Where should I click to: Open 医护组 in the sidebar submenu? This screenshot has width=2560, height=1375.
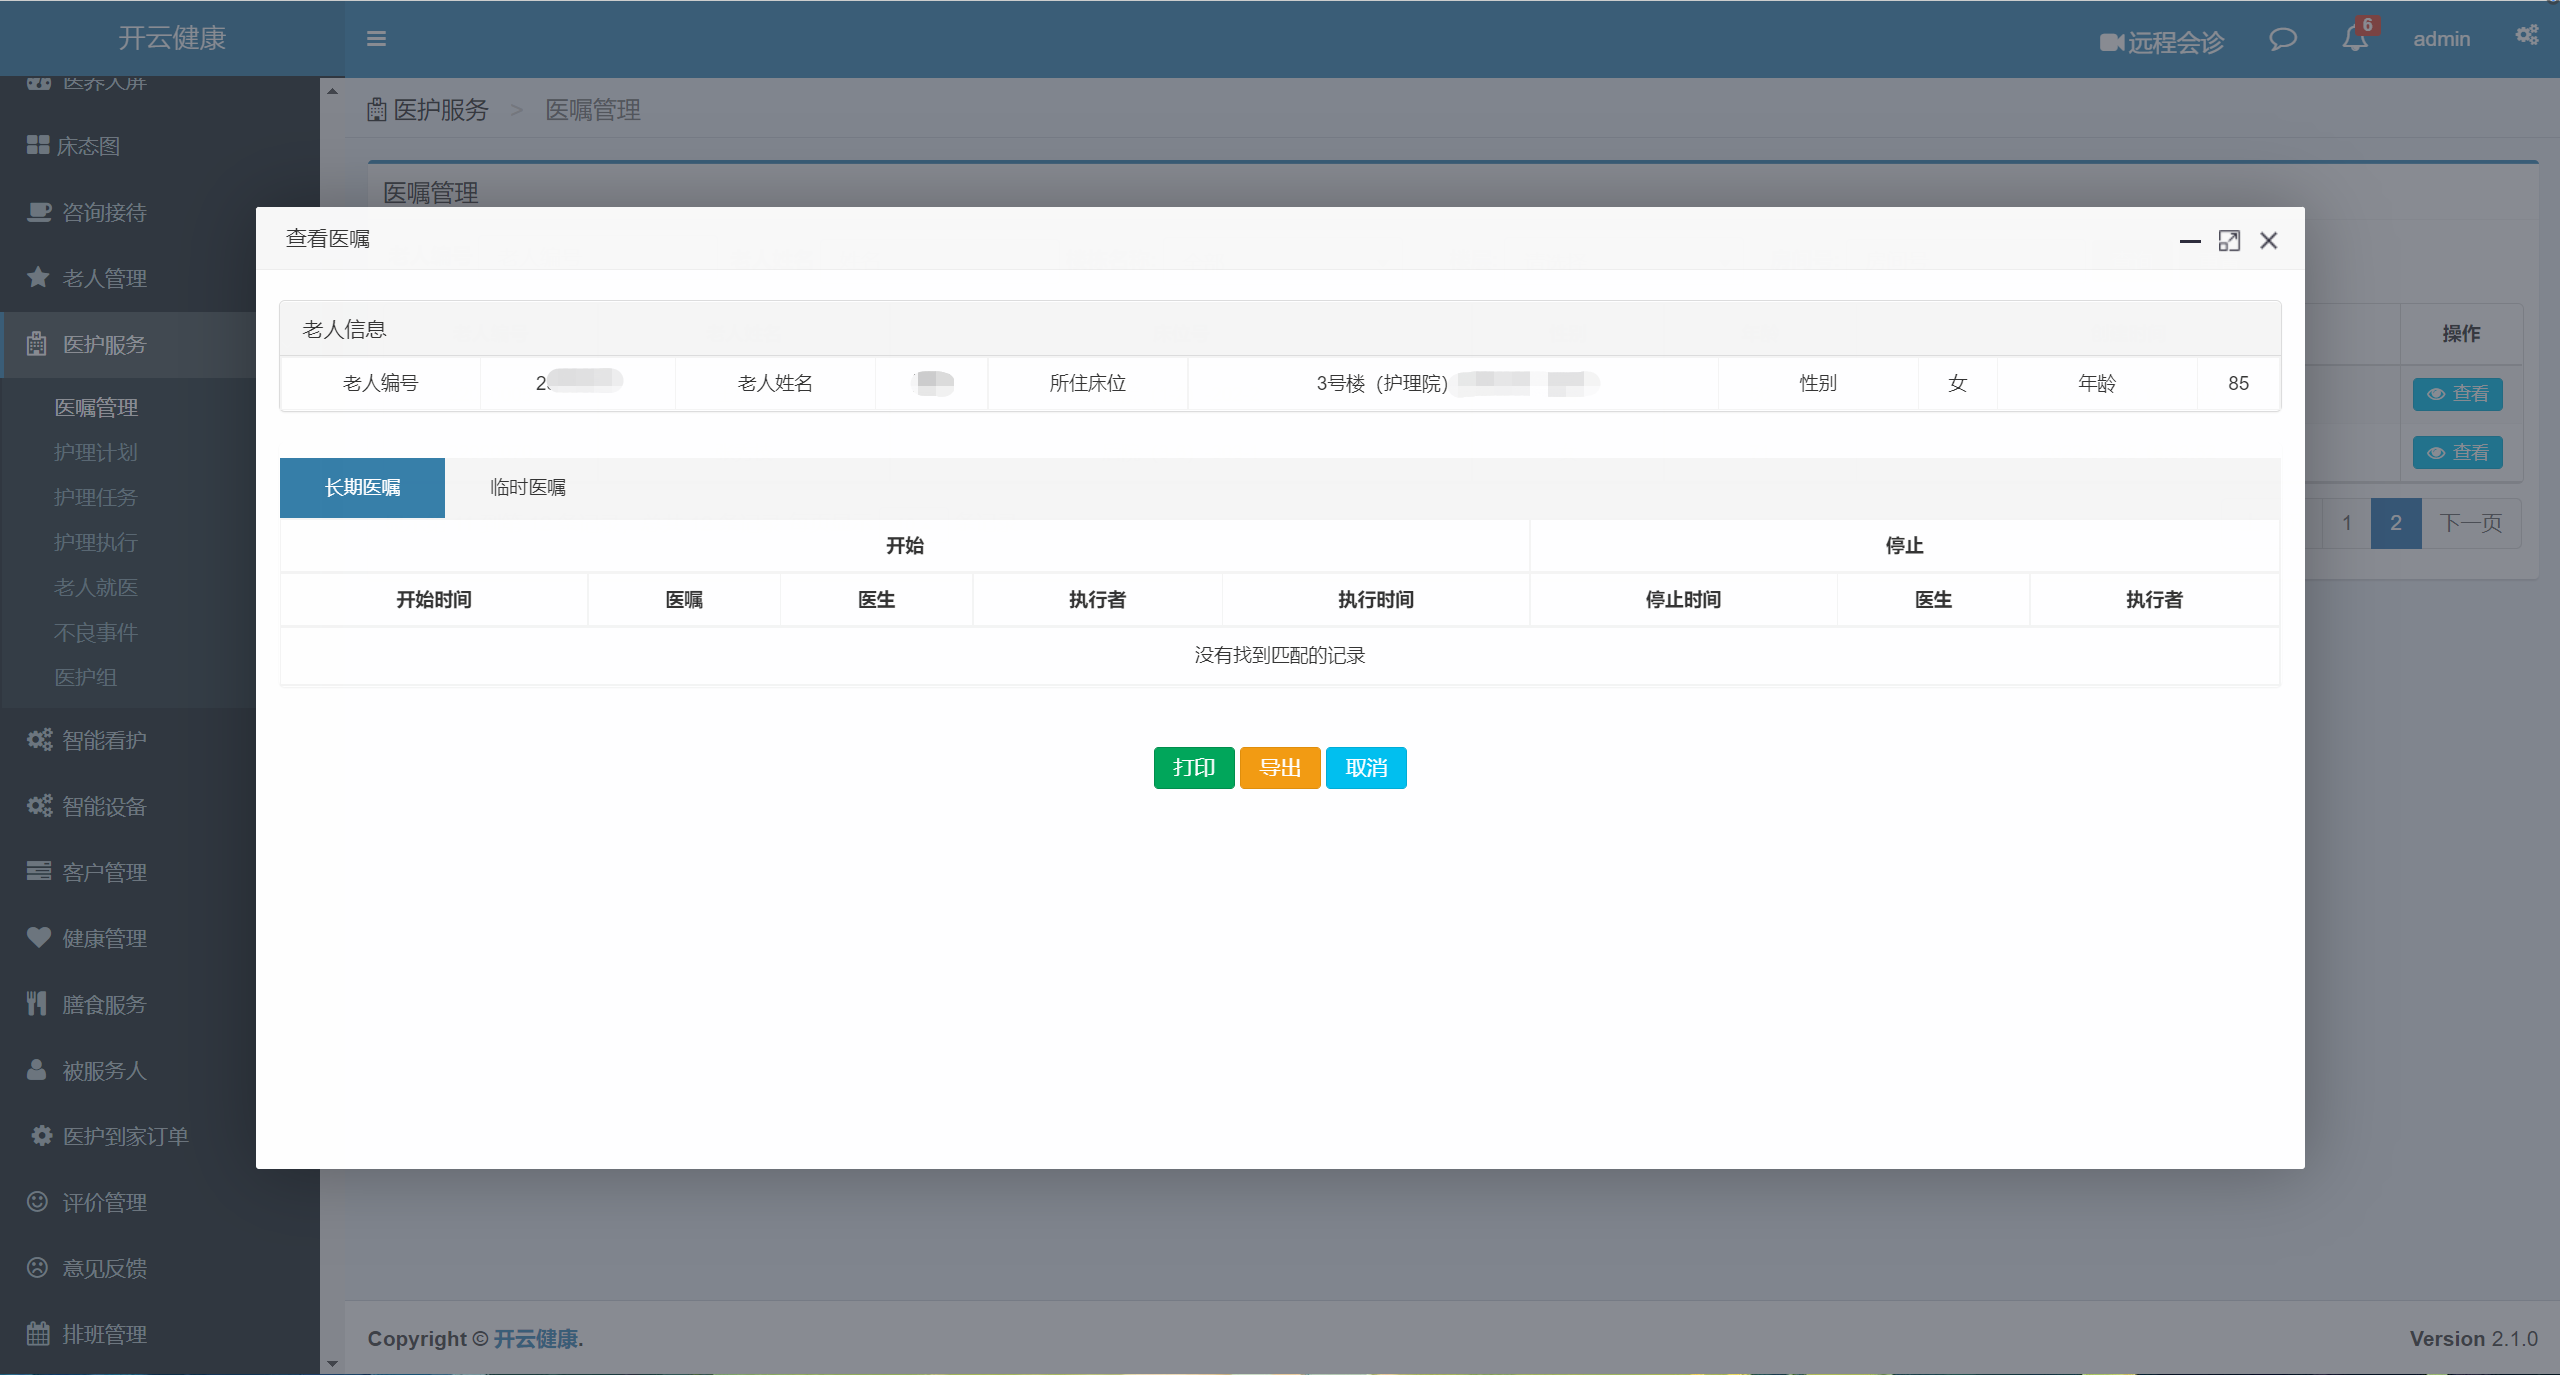[86, 678]
